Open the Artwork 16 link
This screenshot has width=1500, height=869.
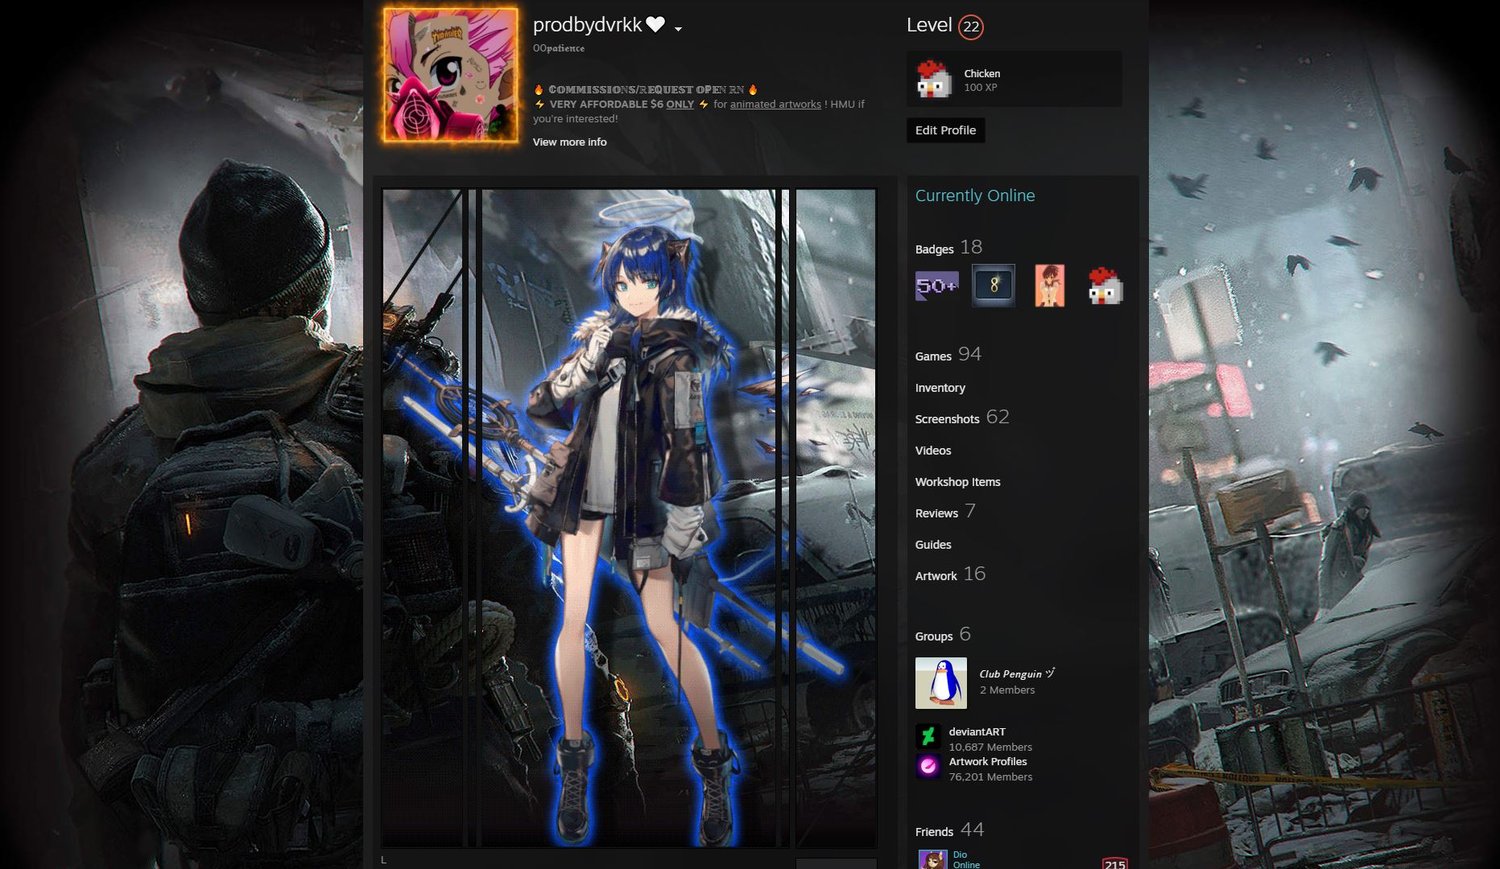coord(950,574)
